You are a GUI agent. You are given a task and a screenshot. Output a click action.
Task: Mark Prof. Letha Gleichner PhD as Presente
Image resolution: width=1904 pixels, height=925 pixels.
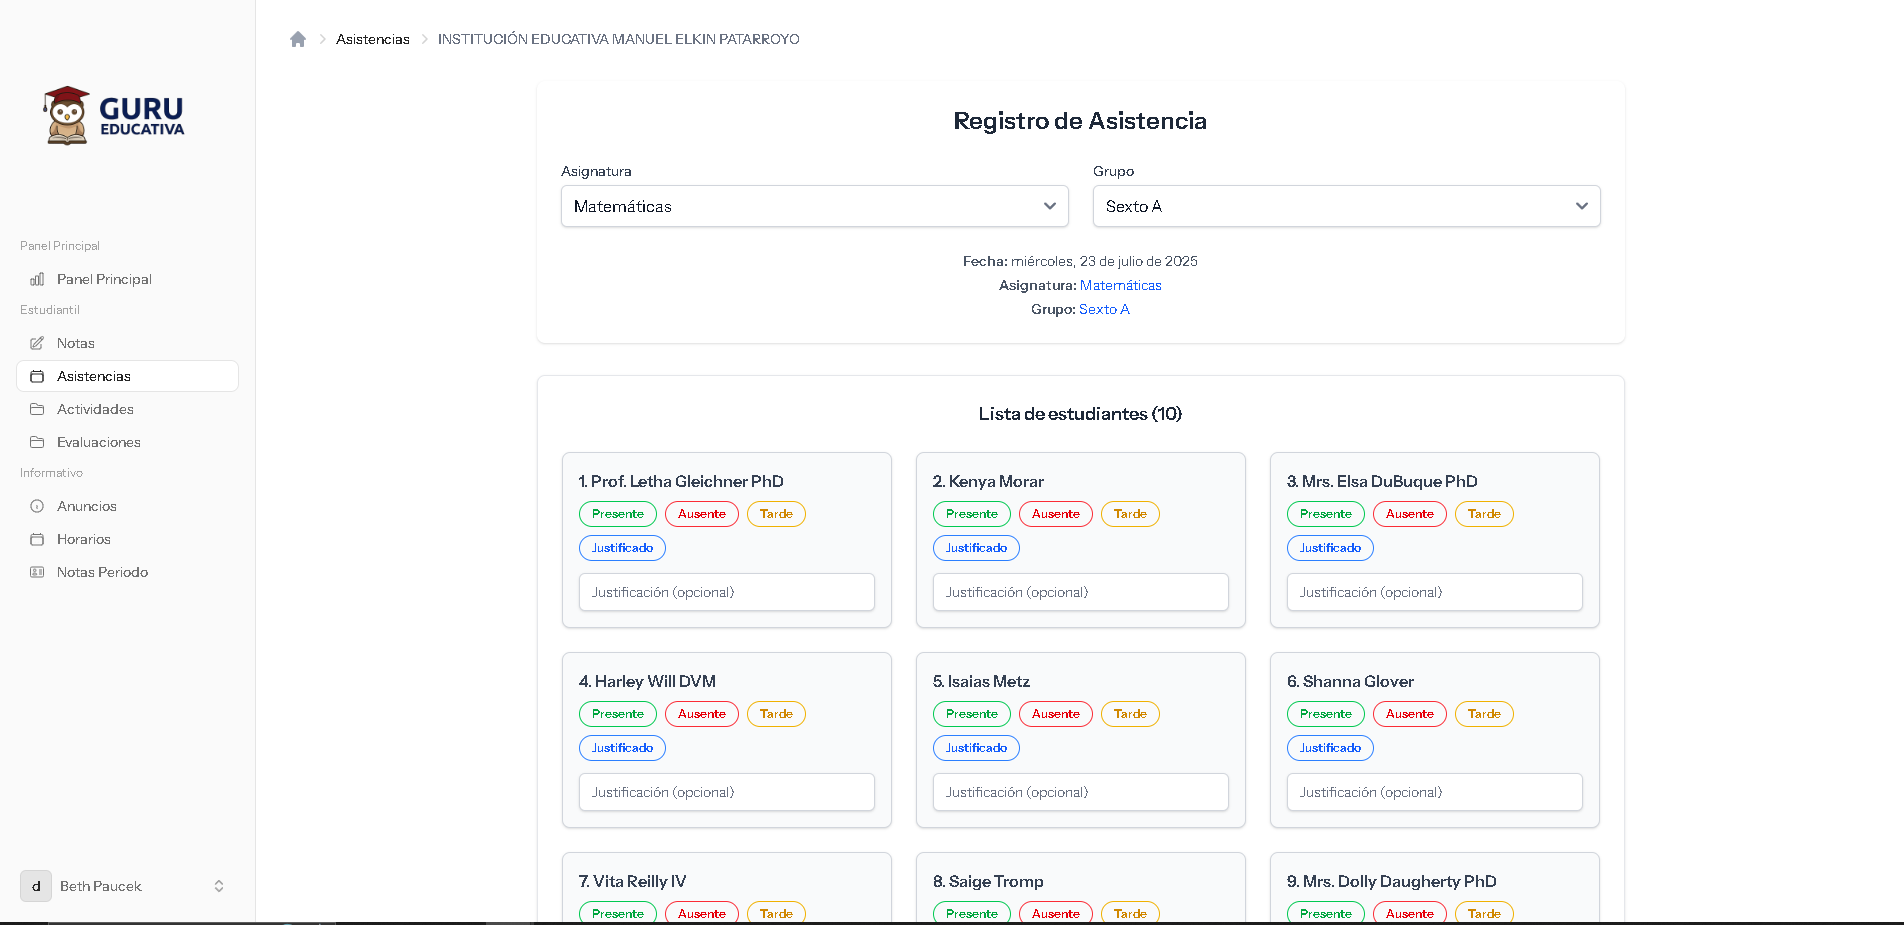coord(617,514)
